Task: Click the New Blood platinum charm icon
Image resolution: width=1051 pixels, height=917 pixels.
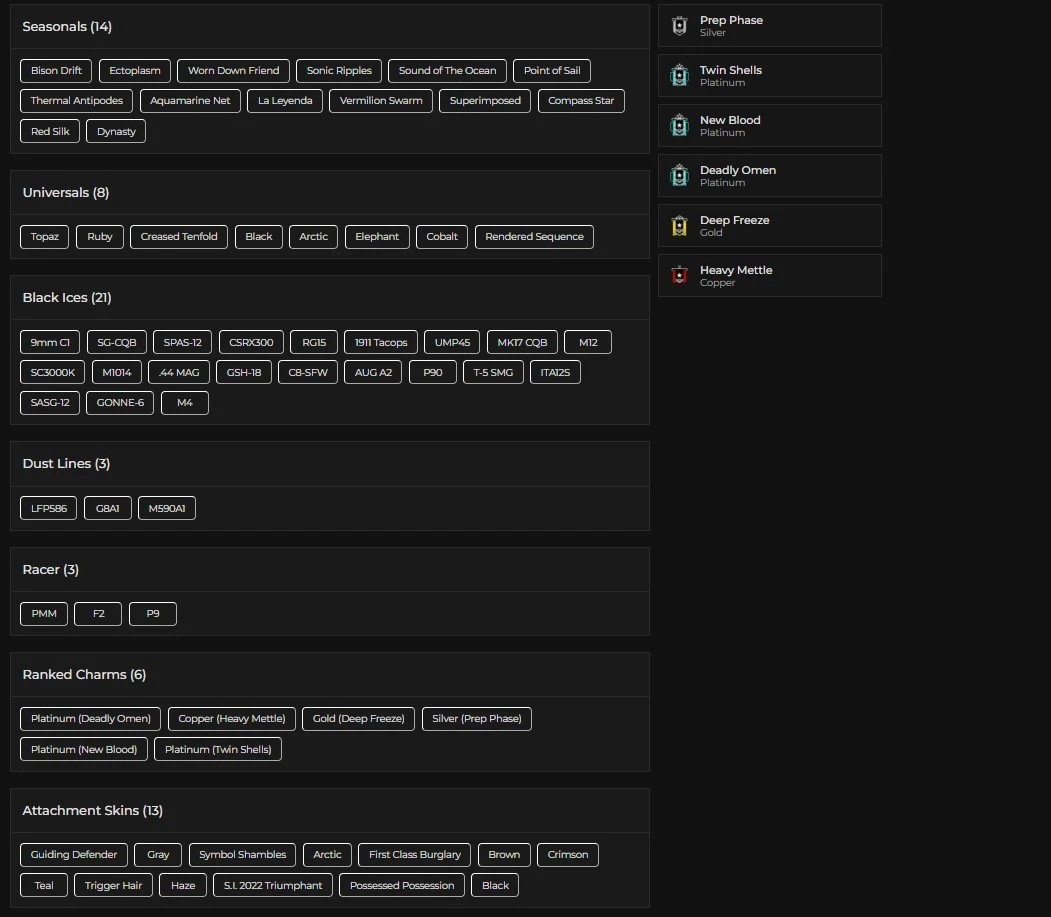Action: [680, 126]
